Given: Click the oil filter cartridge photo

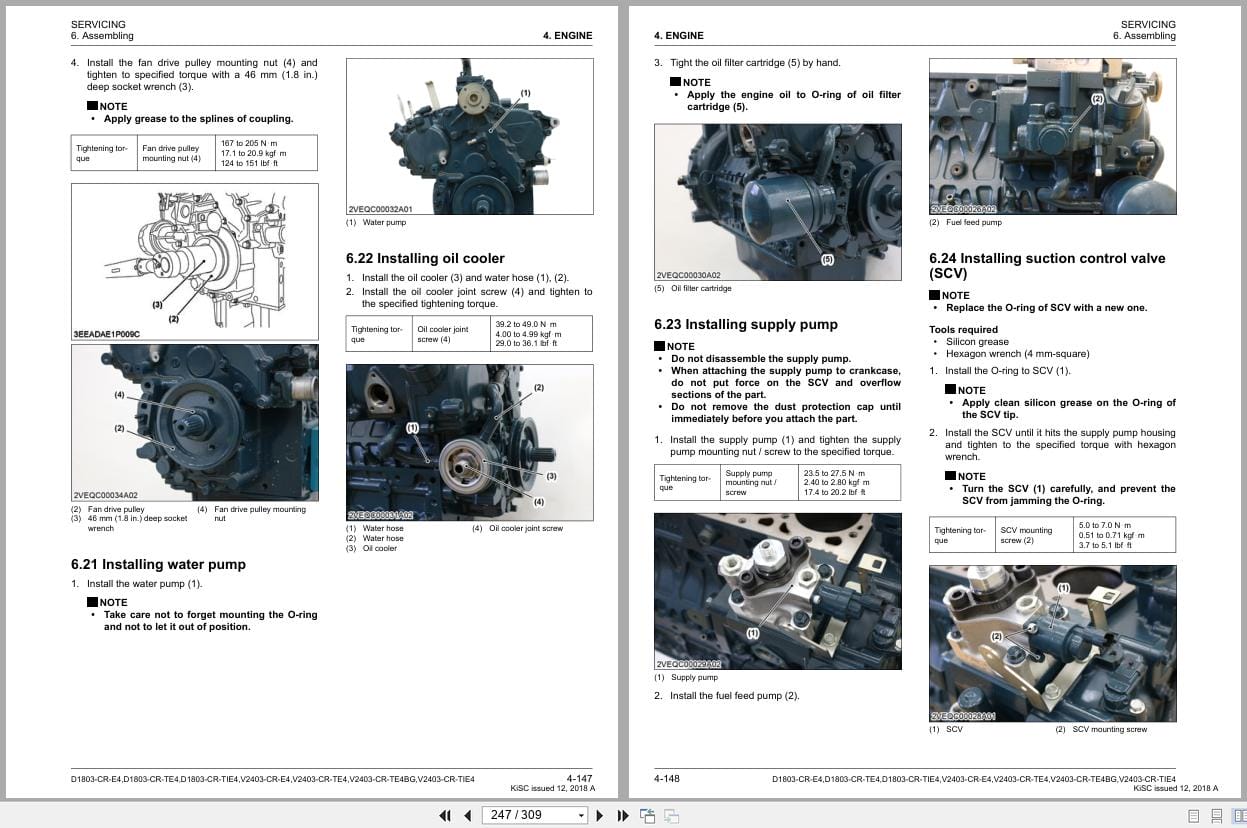Looking at the screenshot, I should pyautogui.click(x=777, y=202).
